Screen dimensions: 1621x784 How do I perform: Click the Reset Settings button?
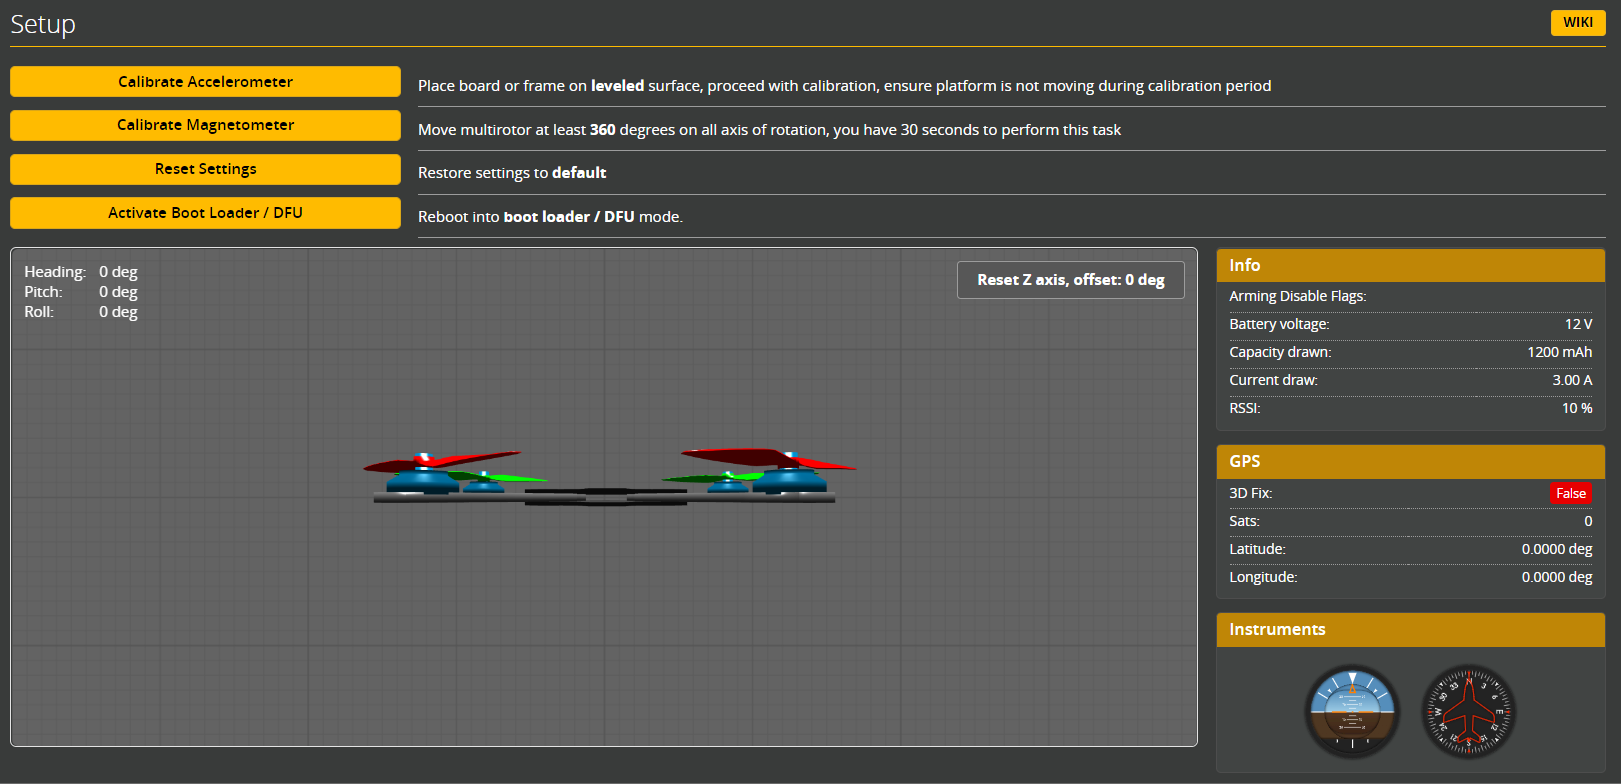pos(205,169)
